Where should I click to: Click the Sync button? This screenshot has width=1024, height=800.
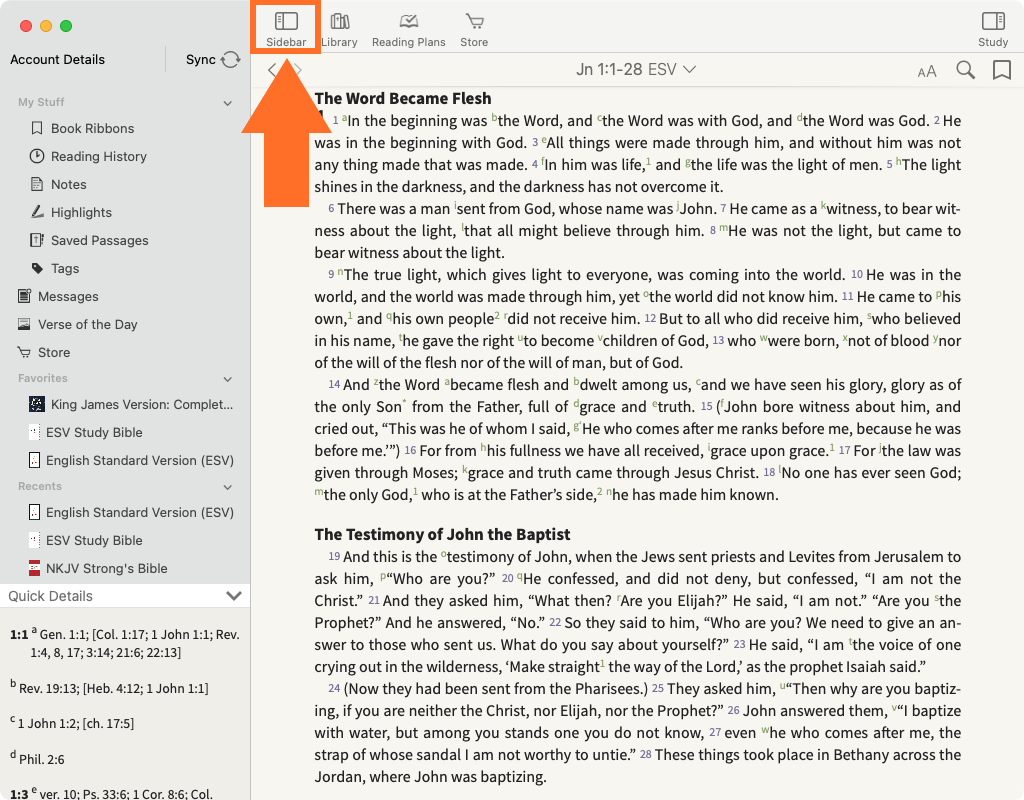[213, 60]
